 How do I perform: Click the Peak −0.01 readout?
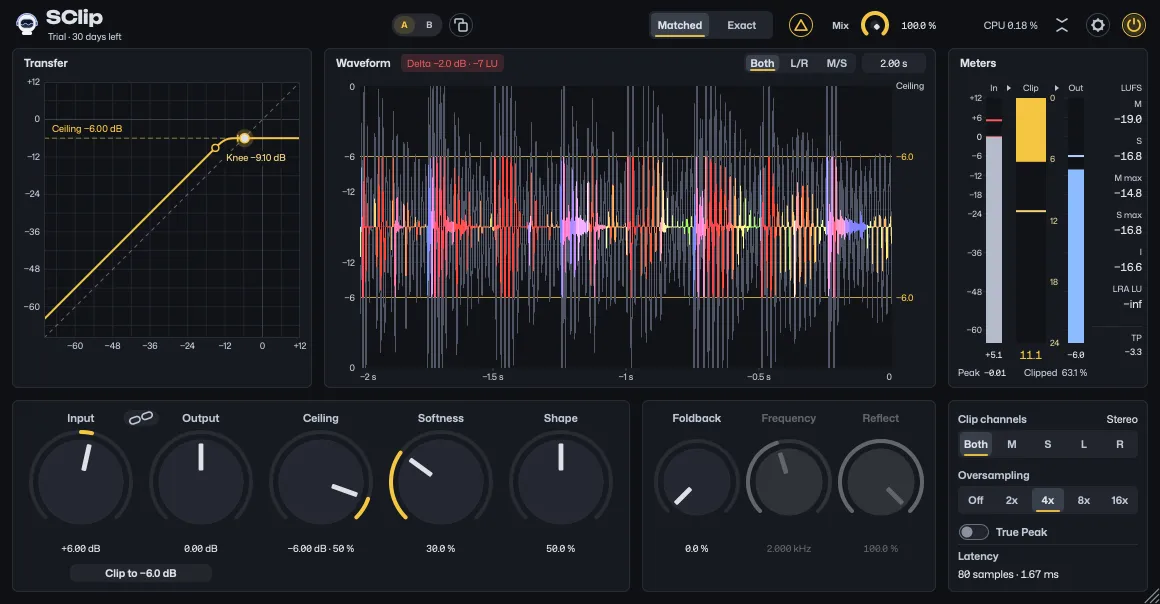tap(982, 373)
